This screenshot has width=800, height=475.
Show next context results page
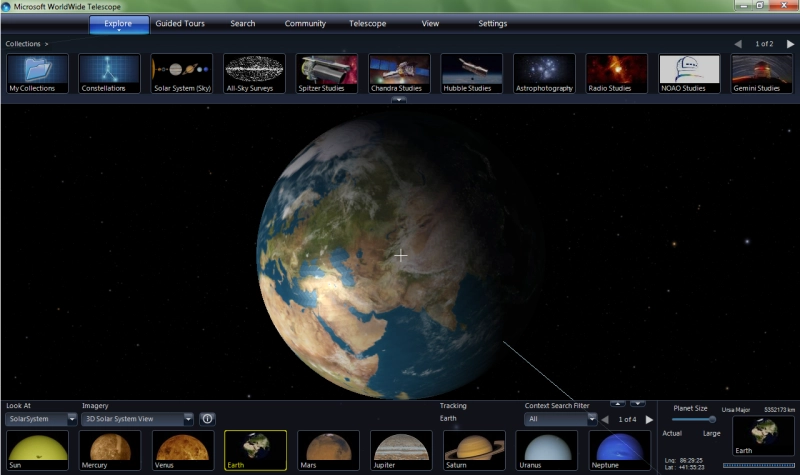649,419
